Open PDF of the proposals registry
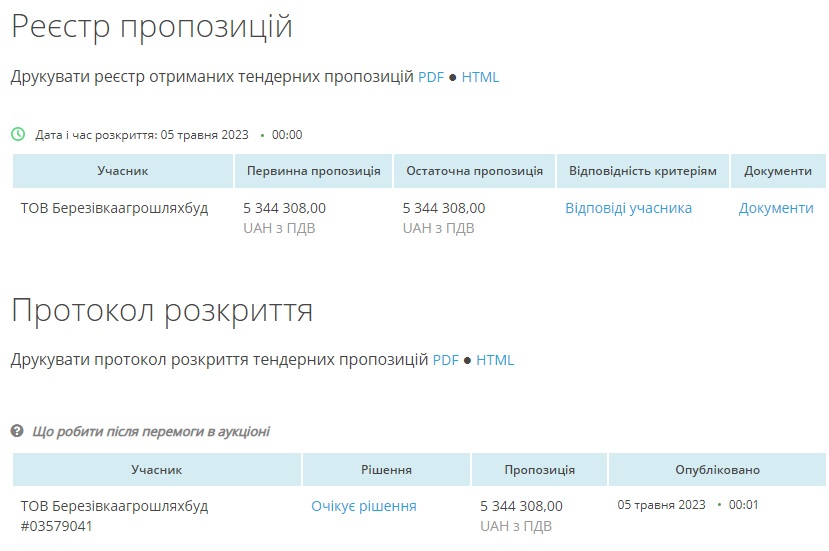Viewport: 829px width, 551px height. coord(430,77)
